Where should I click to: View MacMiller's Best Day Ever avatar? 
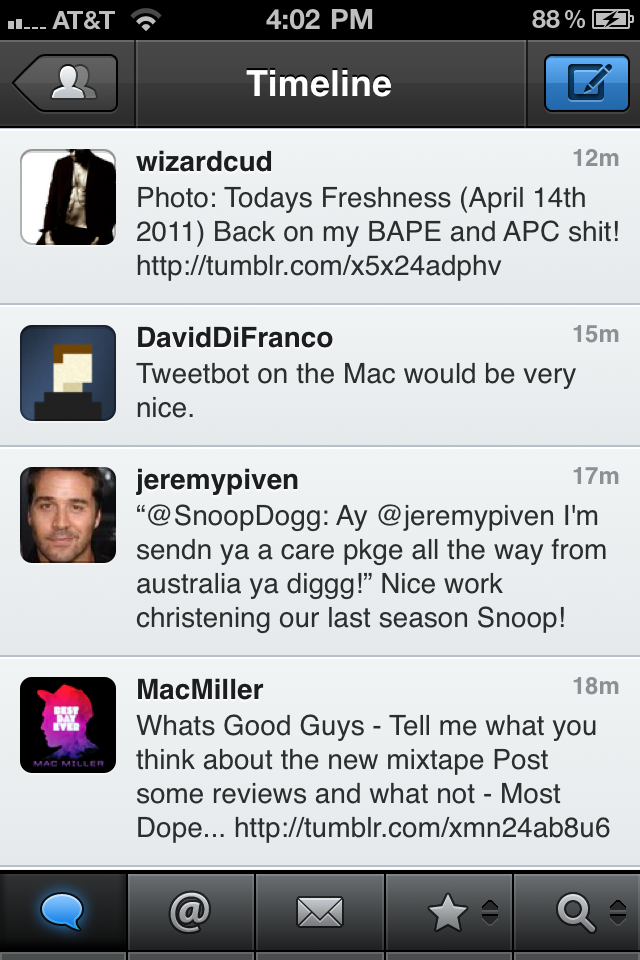pos(68,725)
